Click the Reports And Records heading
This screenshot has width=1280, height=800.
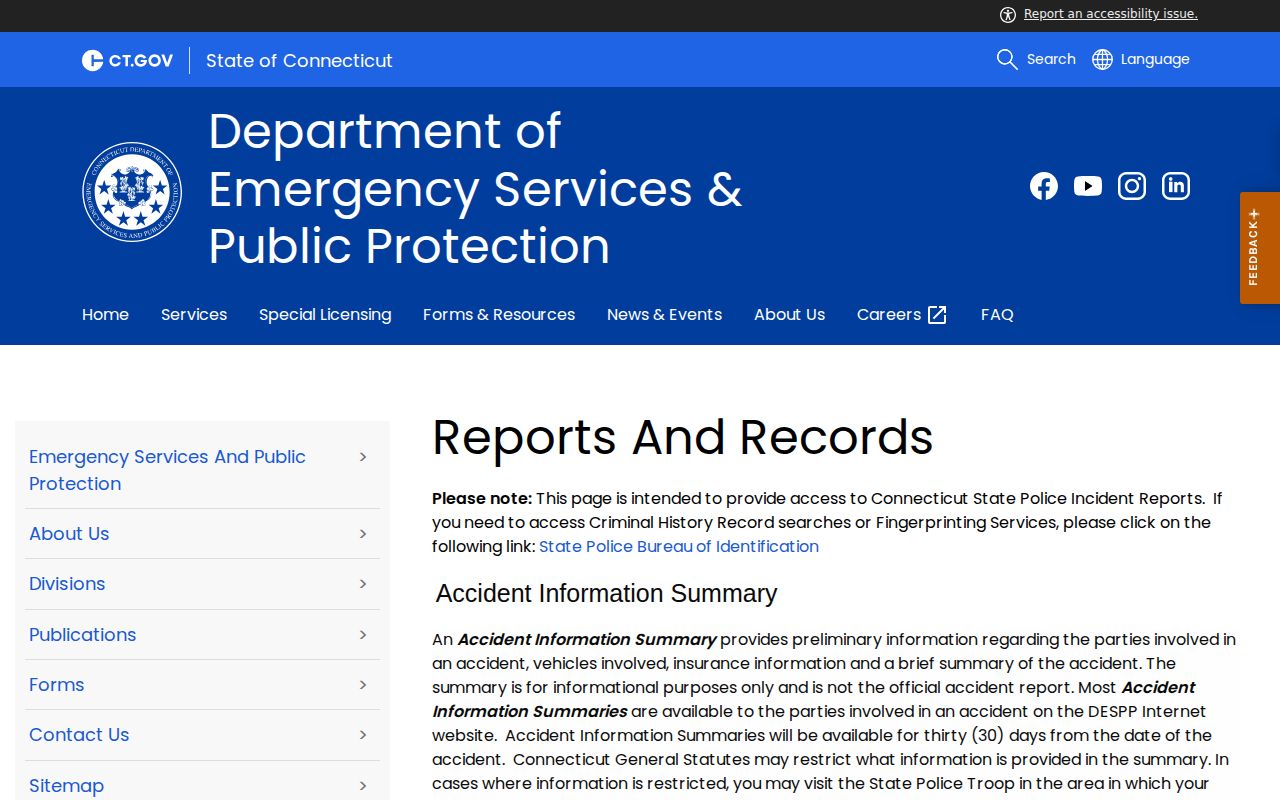[x=683, y=437]
